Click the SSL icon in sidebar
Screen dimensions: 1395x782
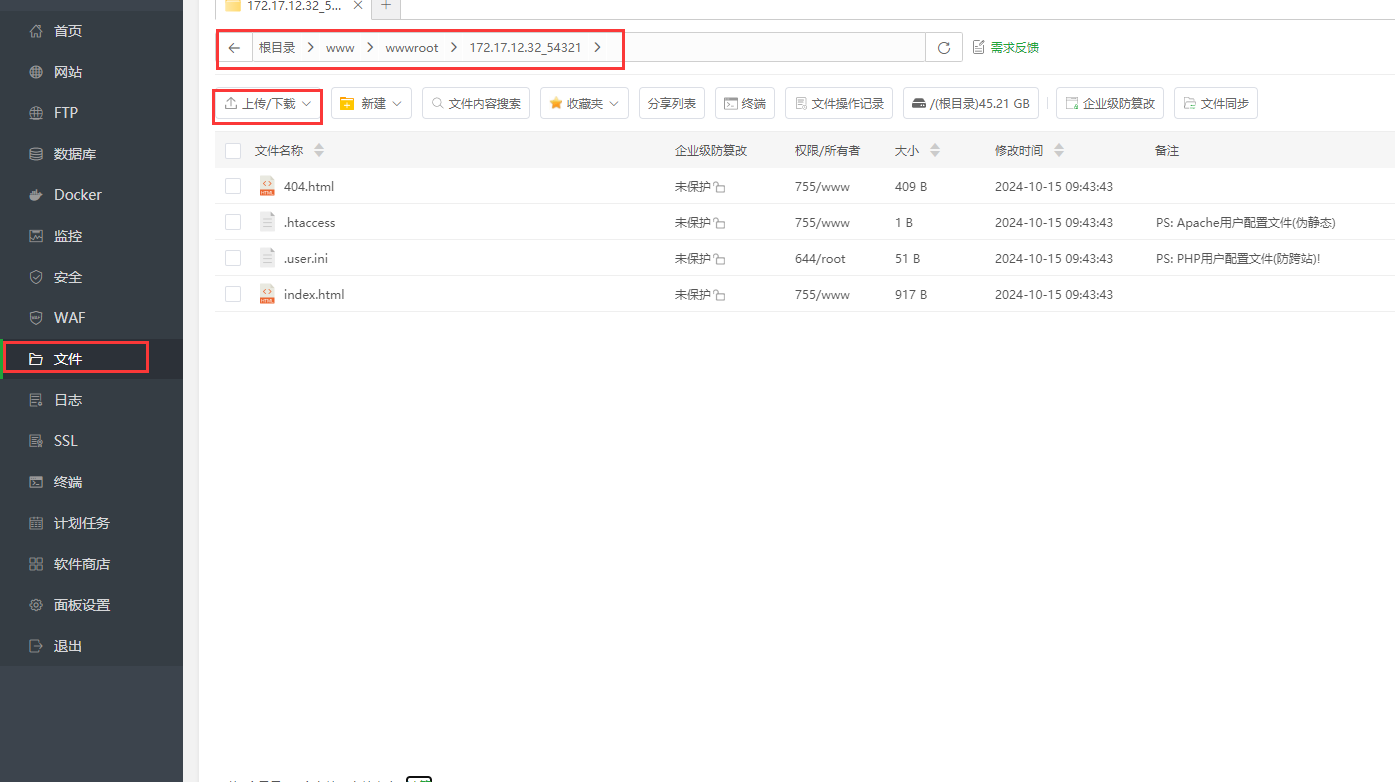[37, 441]
